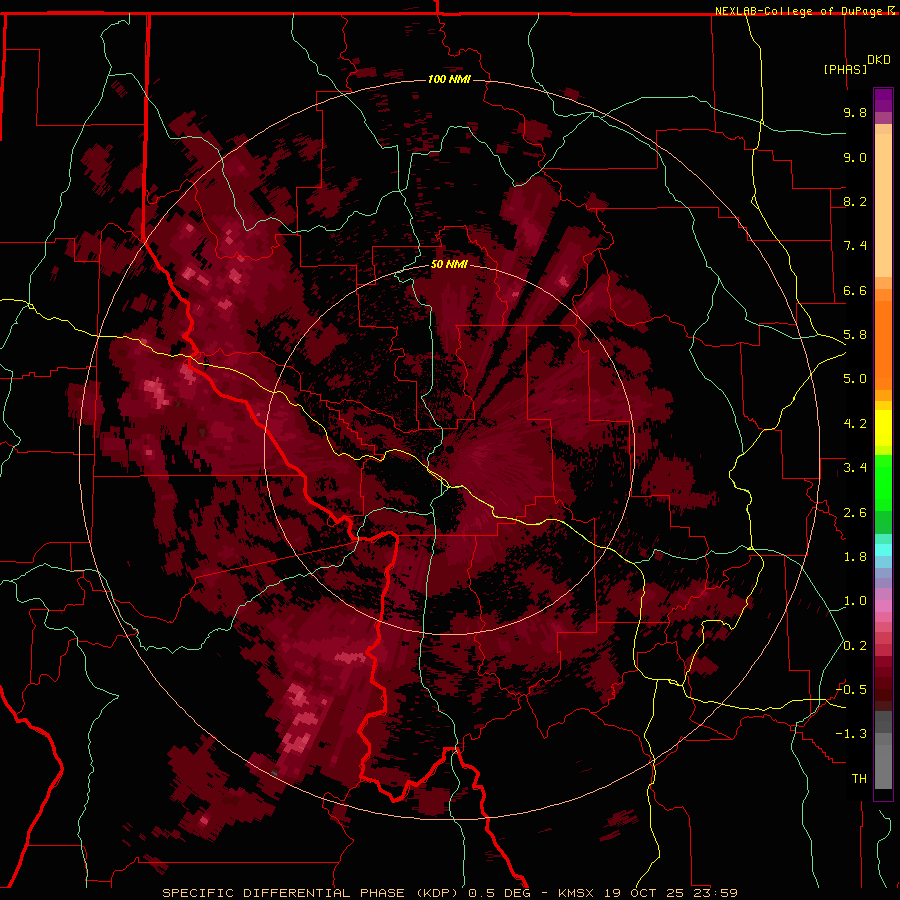This screenshot has width=900, height=900.
Task: Select the 7.4 value on the legend
Action: pyautogui.click(x=855, y=246)
